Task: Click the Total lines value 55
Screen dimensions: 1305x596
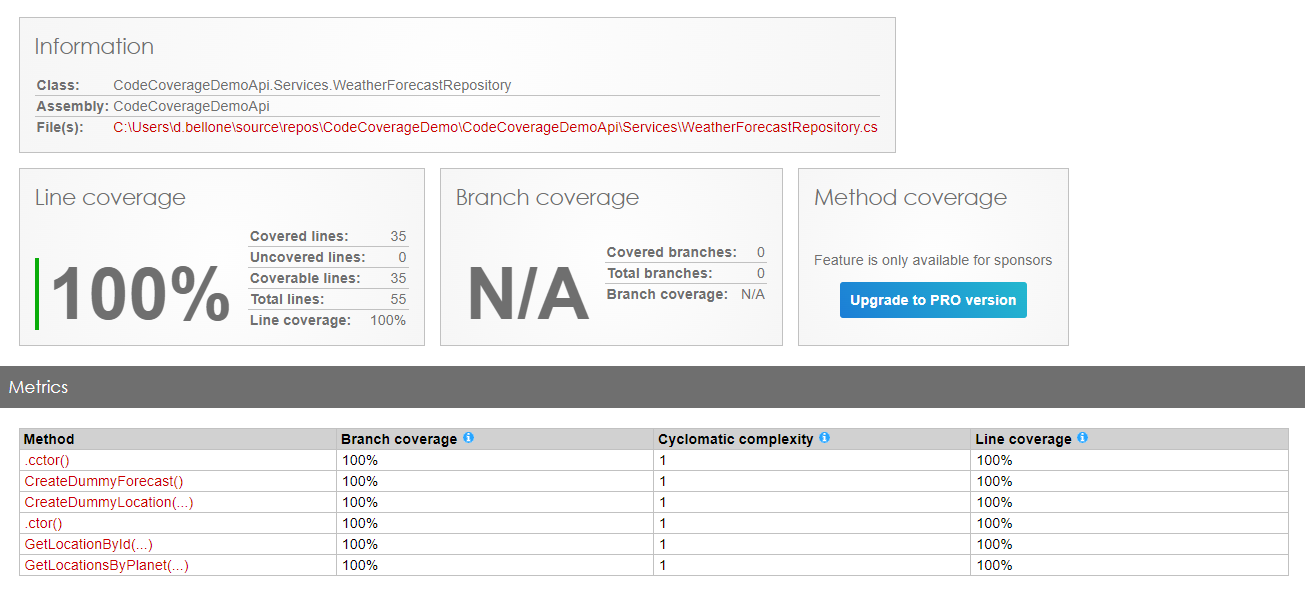Action: point(398,300)
